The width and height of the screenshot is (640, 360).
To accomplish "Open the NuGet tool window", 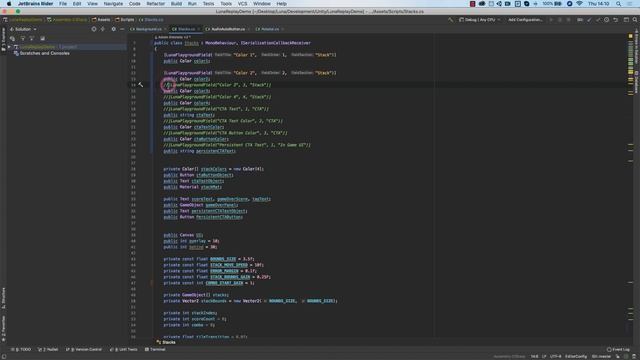I will click(48, 349).
